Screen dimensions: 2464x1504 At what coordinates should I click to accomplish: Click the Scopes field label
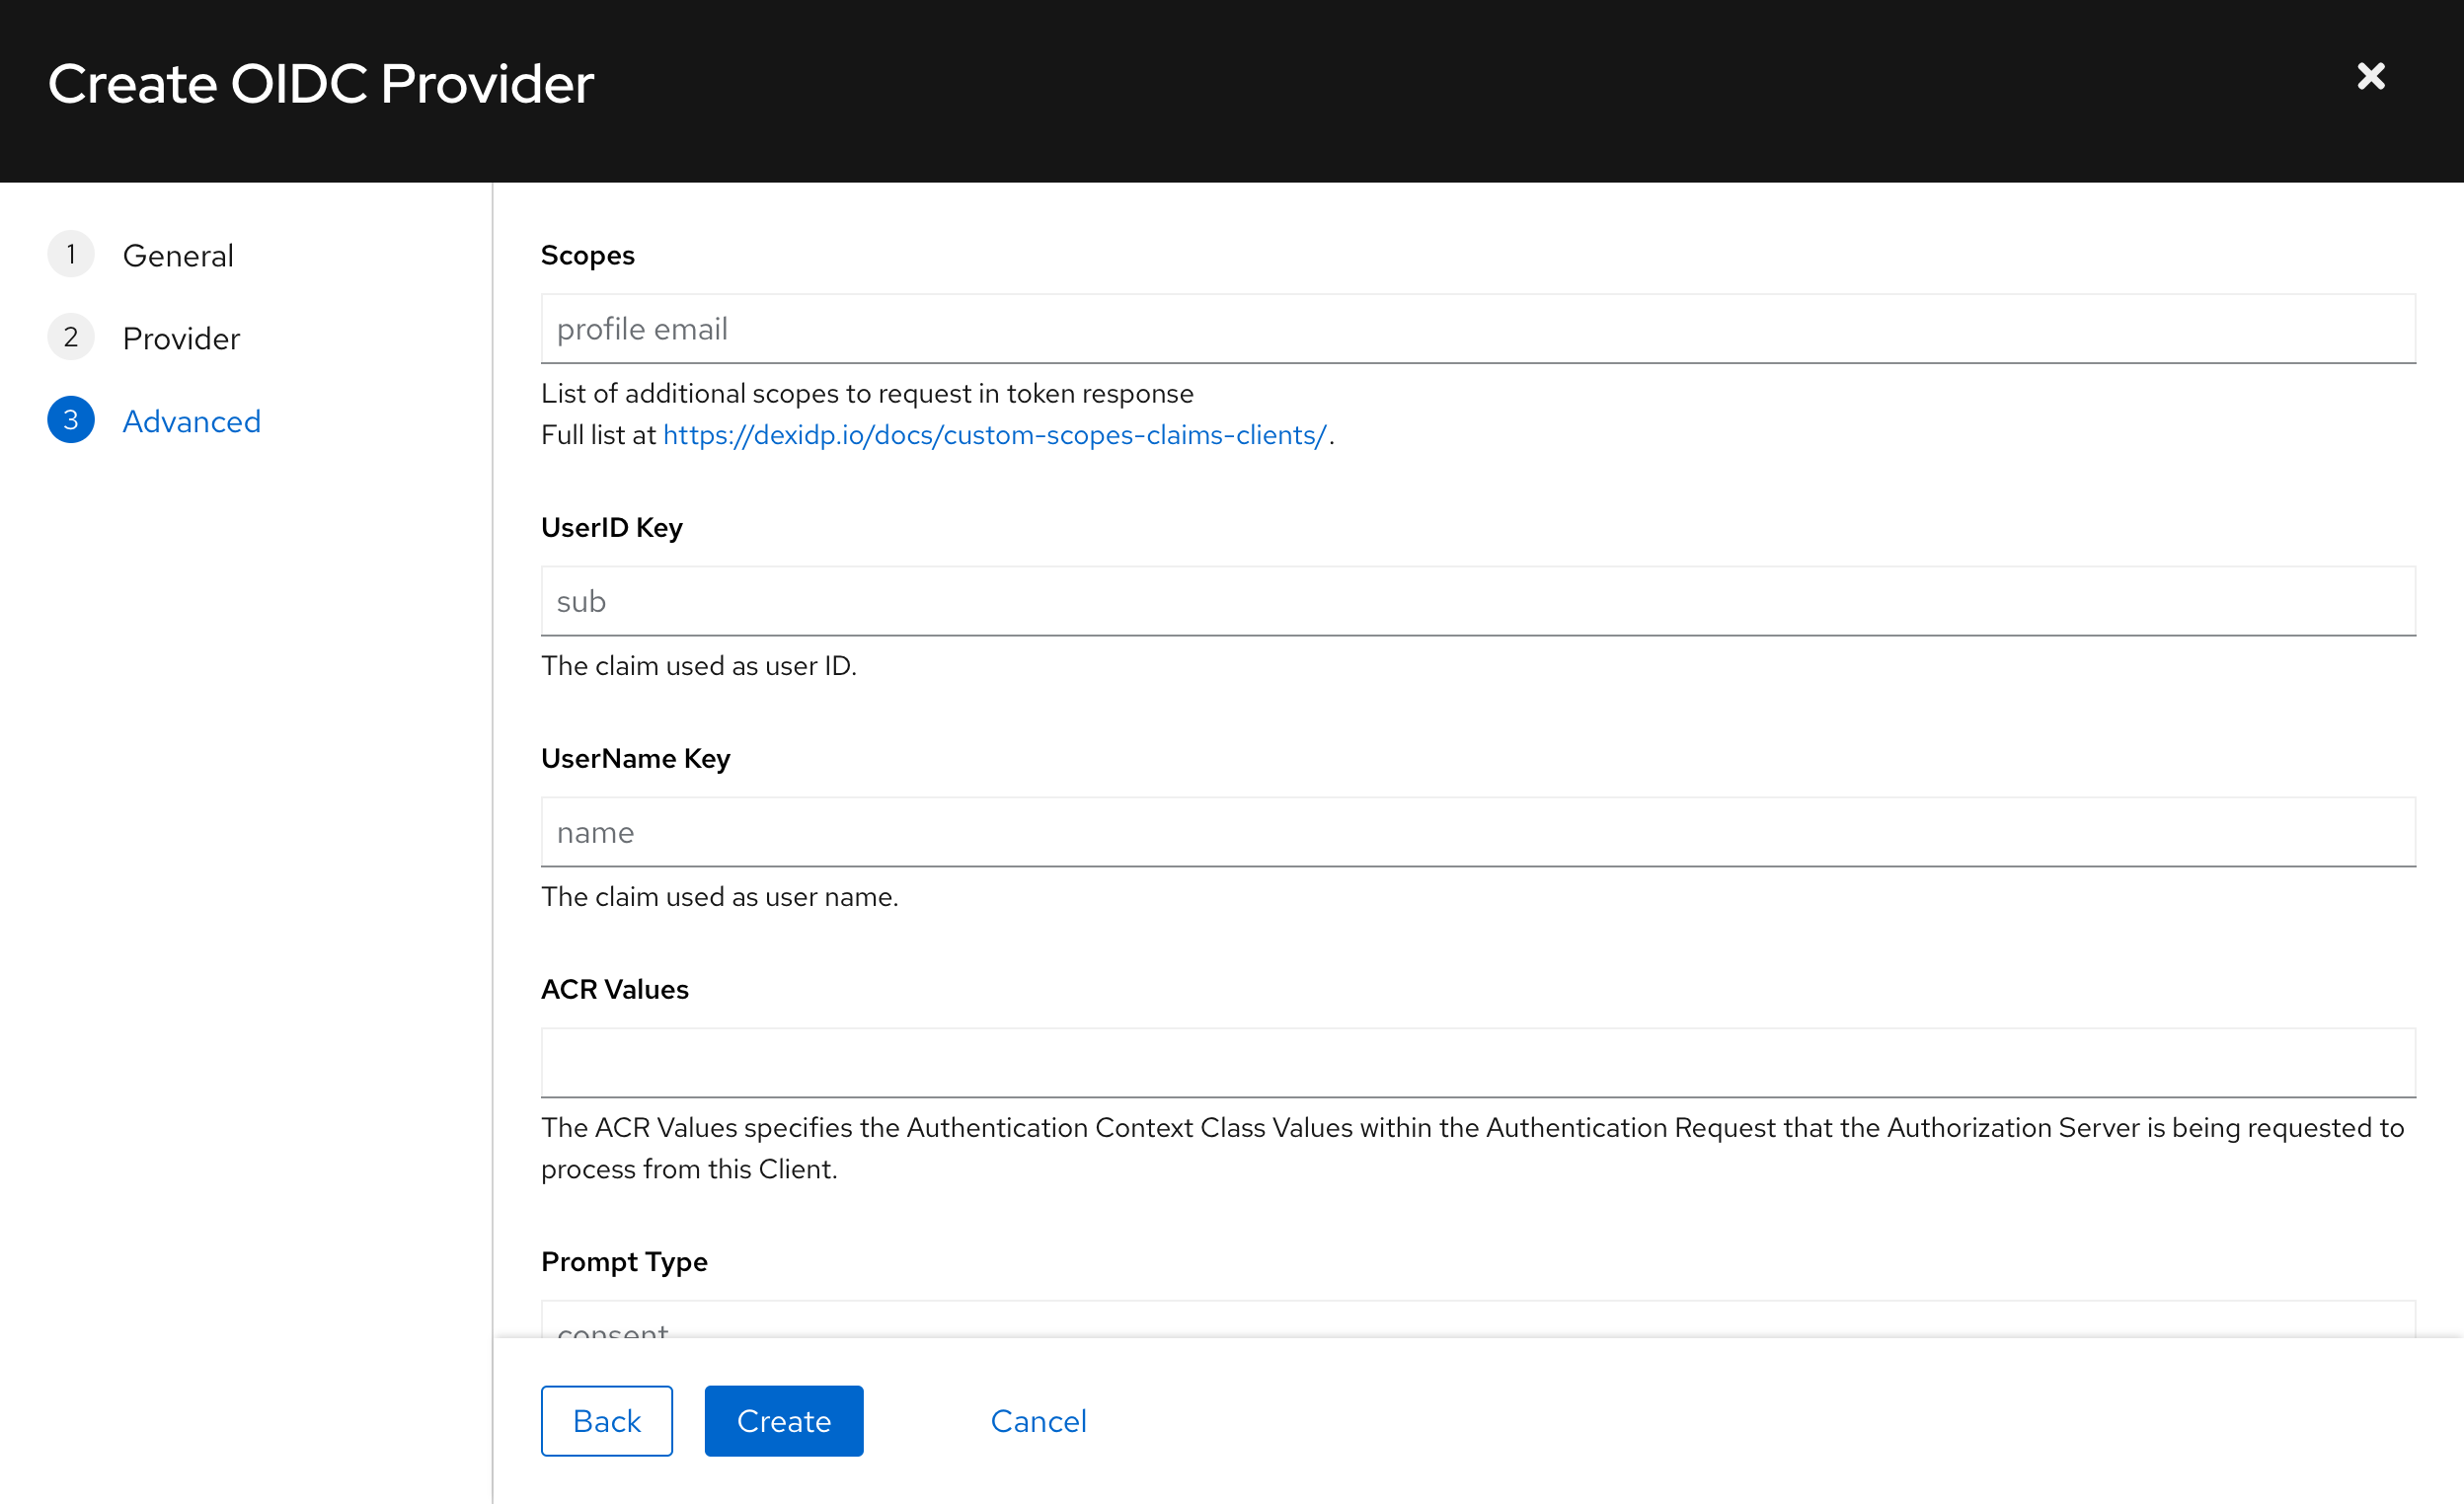coord(588,255)
